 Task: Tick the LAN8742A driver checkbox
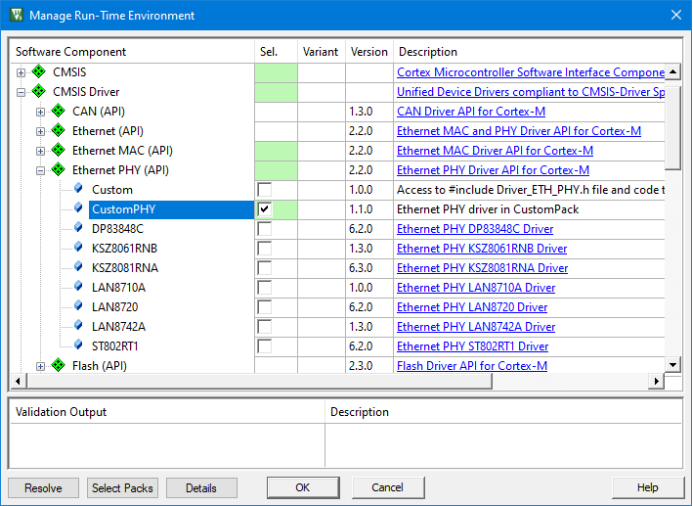(264, 327)
